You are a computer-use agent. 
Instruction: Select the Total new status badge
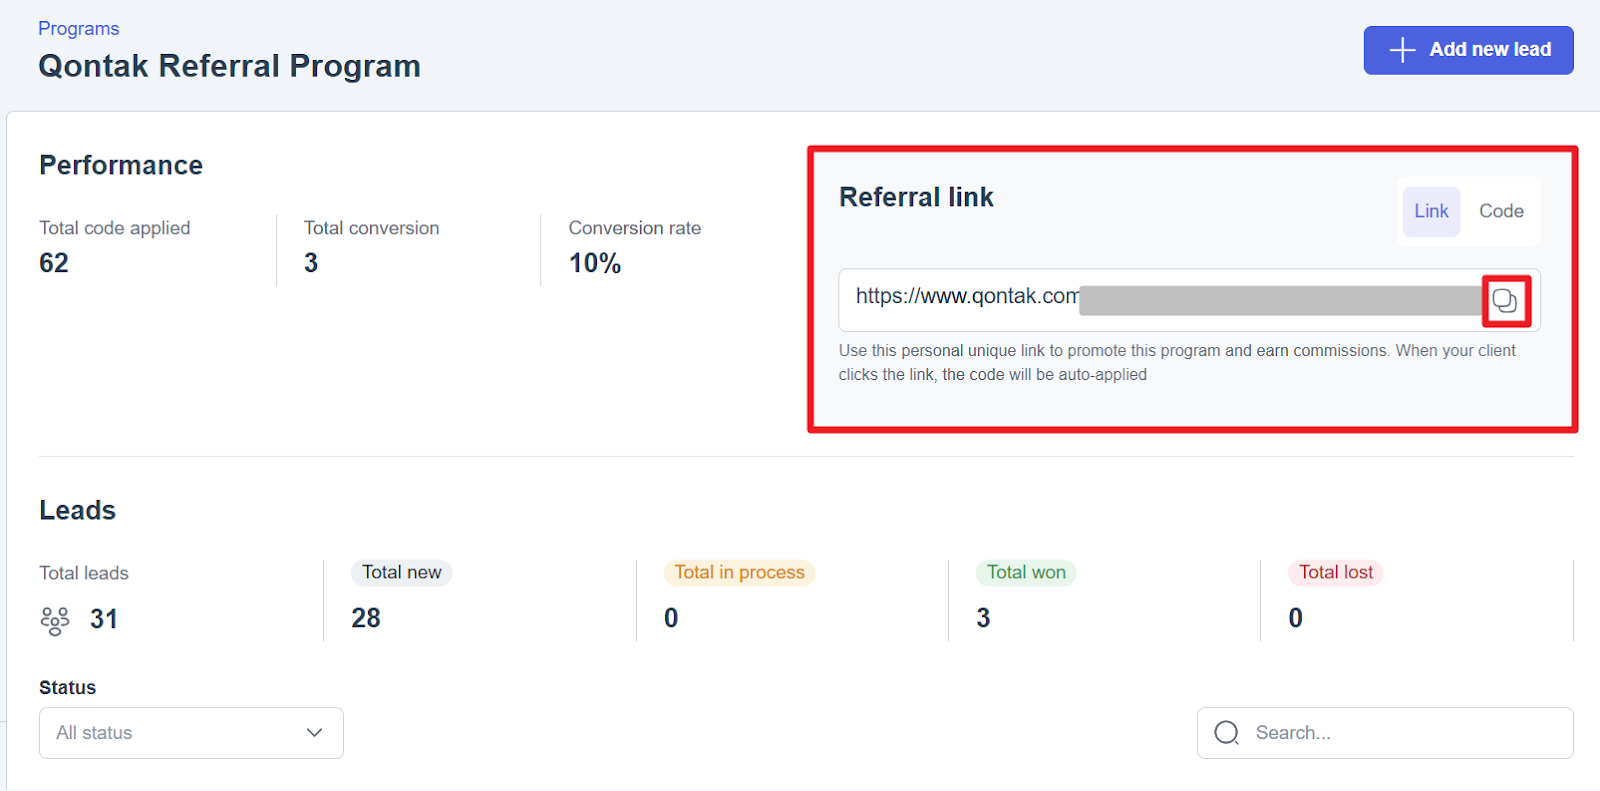401,572
